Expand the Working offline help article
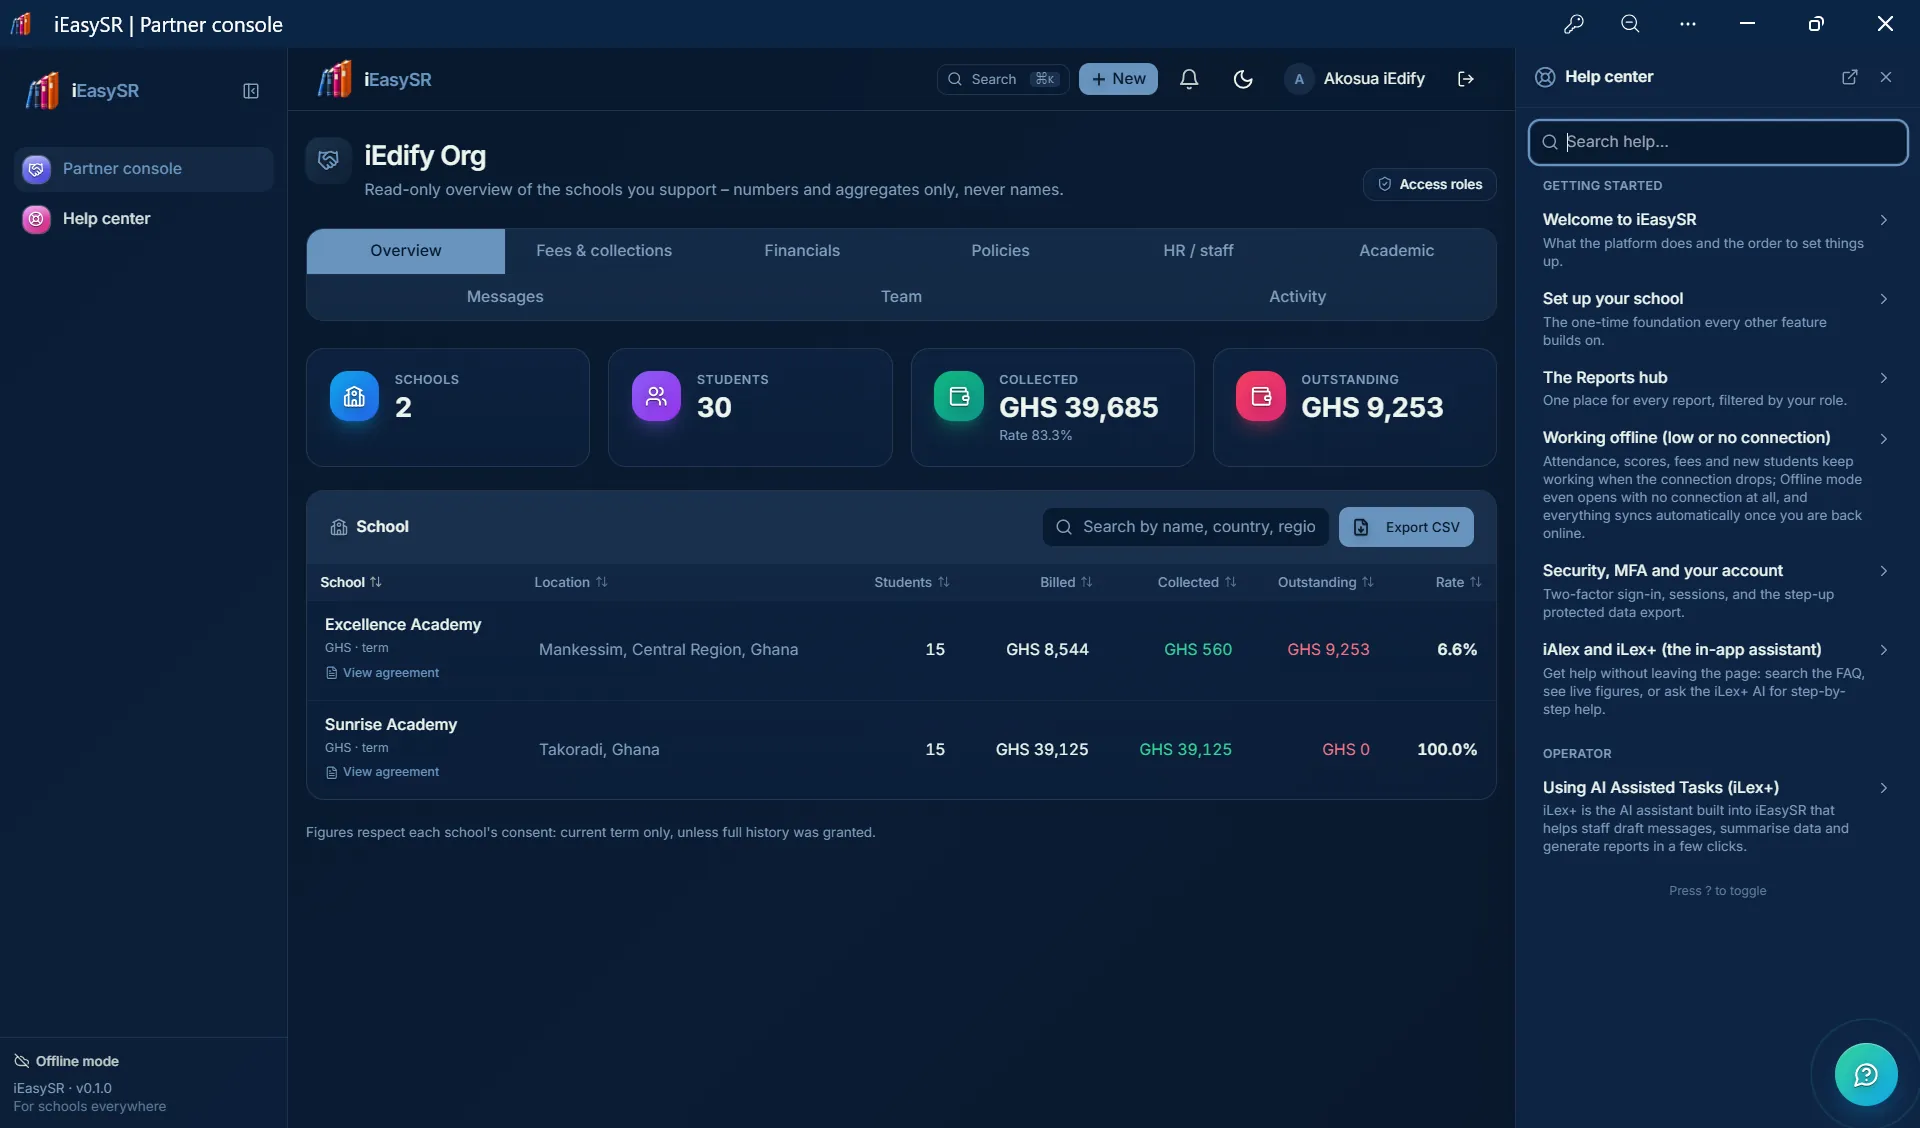The height and width of the screenshot is (1128, 1920). (x=1716, y=485)
